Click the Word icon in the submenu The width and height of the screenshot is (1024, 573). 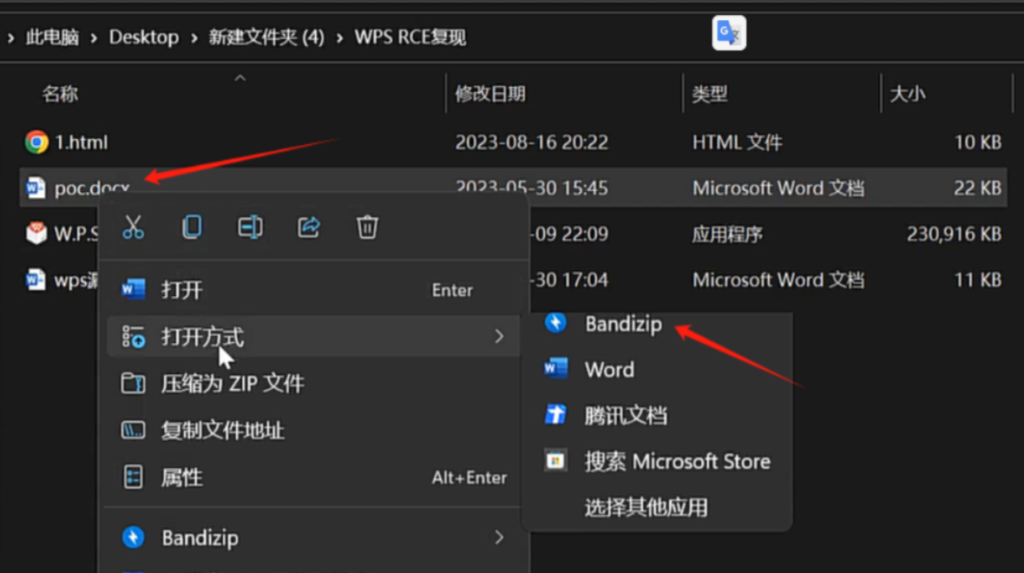click(x=556, y=368)
